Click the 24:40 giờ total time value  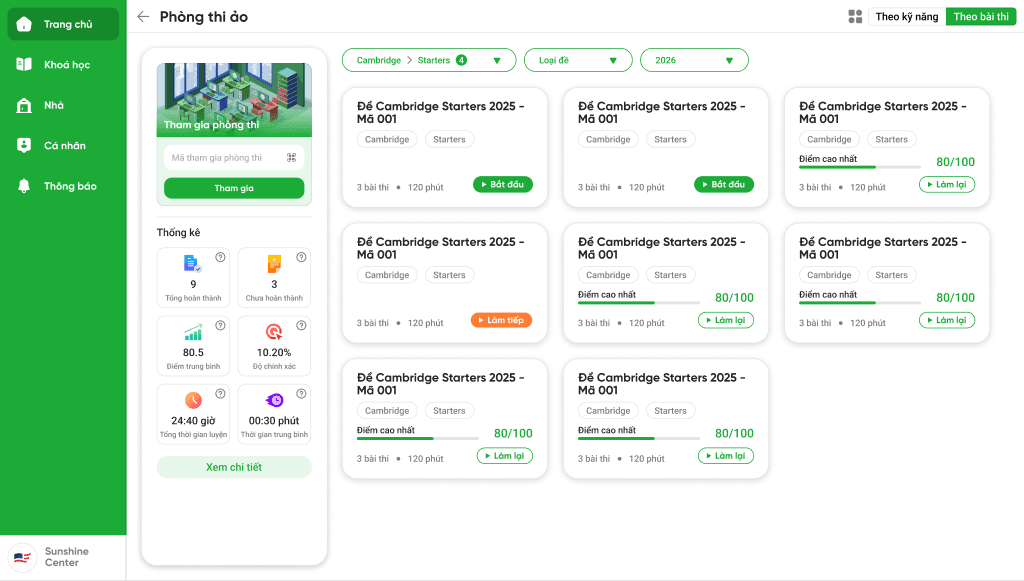tap(193, 421)
